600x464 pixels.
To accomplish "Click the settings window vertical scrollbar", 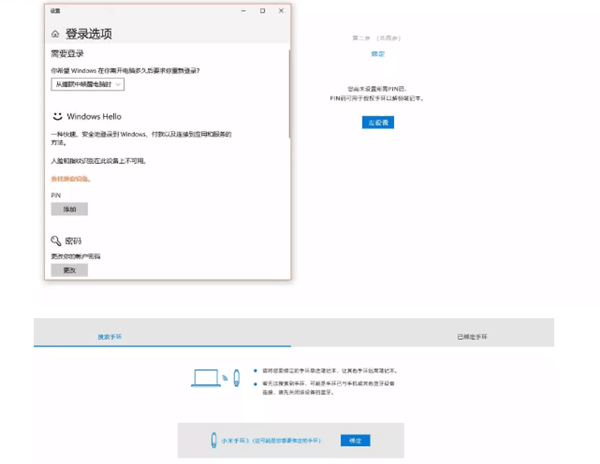I will click(289, 94).
